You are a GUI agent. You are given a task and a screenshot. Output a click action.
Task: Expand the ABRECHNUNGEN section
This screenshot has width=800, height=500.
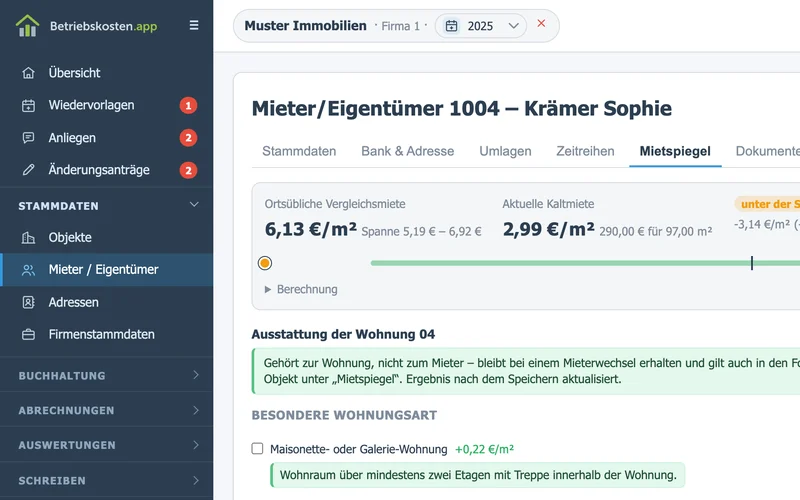[x=107, y=410]
